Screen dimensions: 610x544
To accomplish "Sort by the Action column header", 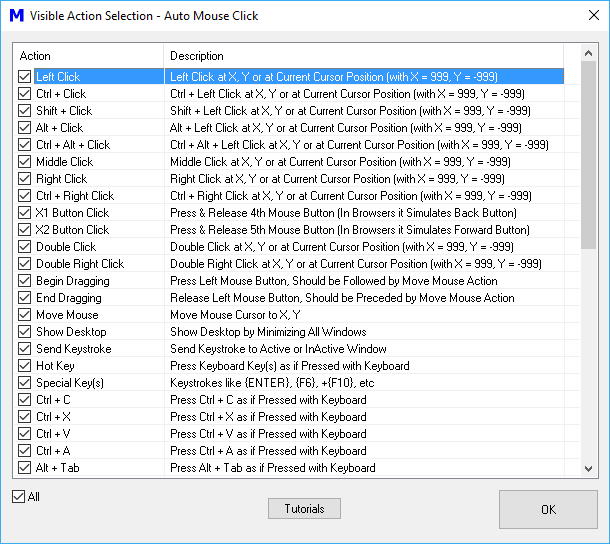I will tap(89, 56).
